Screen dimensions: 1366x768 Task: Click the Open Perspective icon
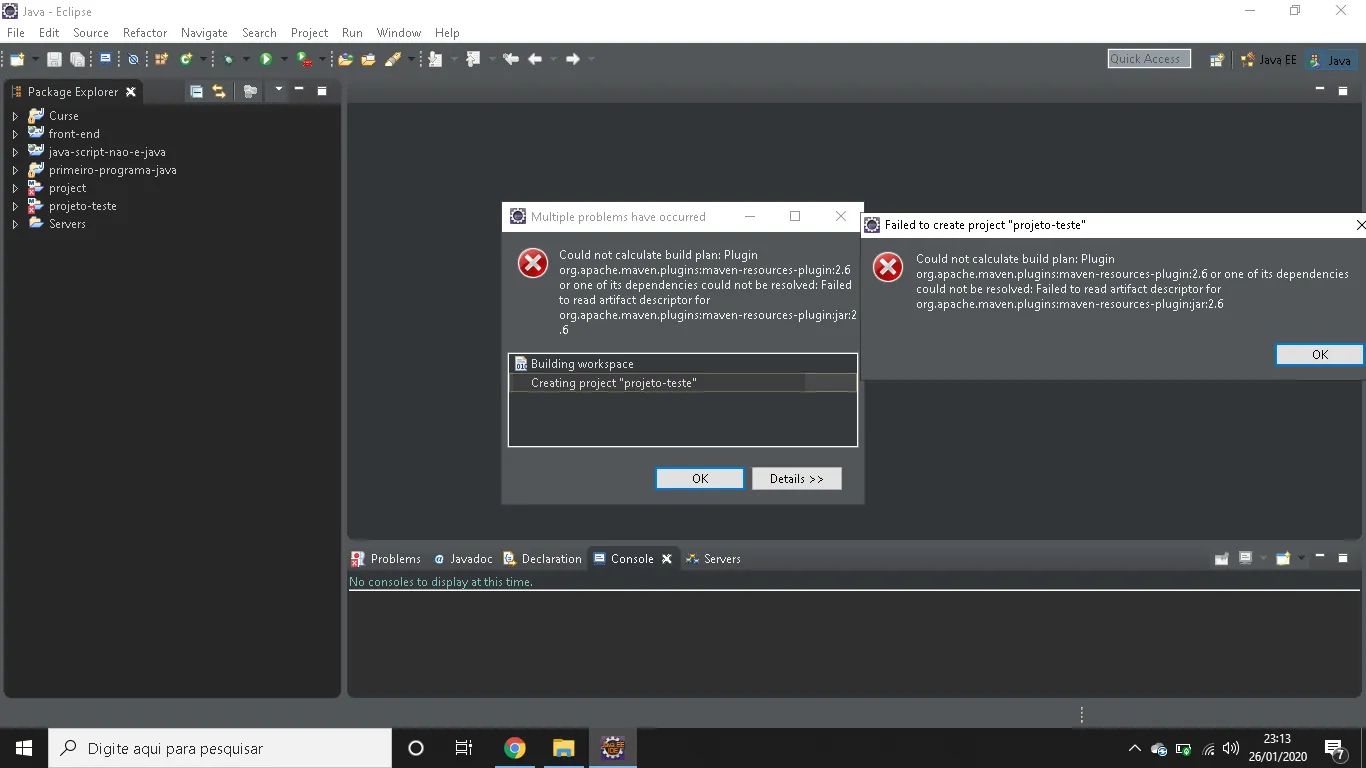coord(1217,60)
